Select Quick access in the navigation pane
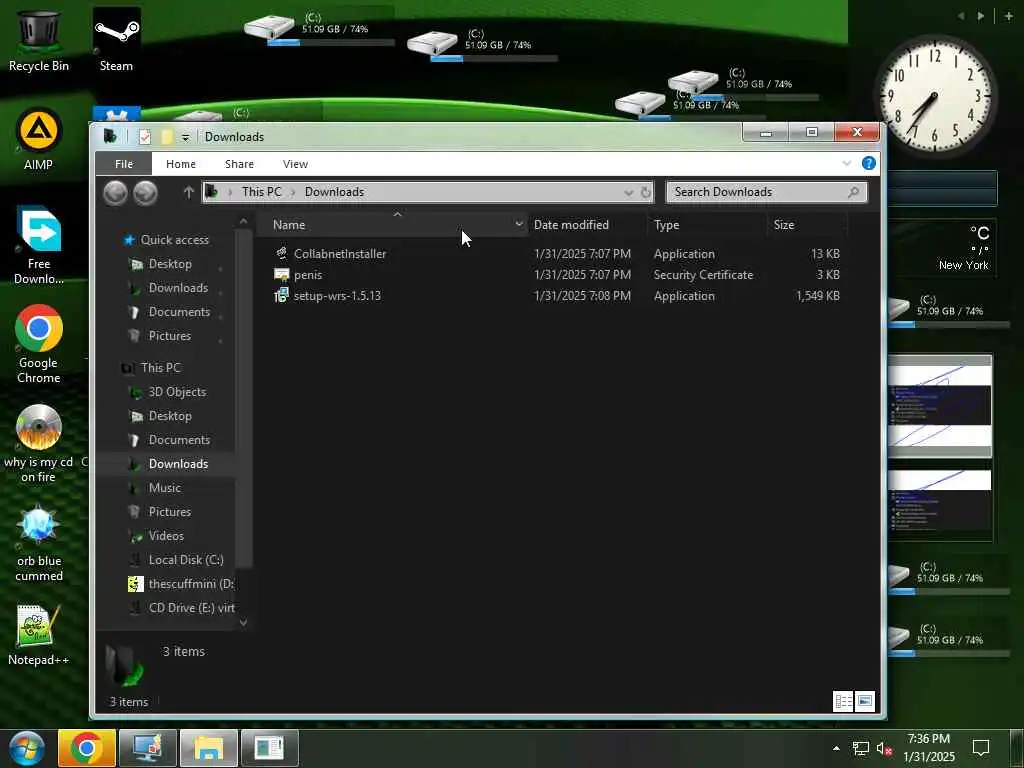This screenshot has width=1024, height=768. [x=174, y=240]
